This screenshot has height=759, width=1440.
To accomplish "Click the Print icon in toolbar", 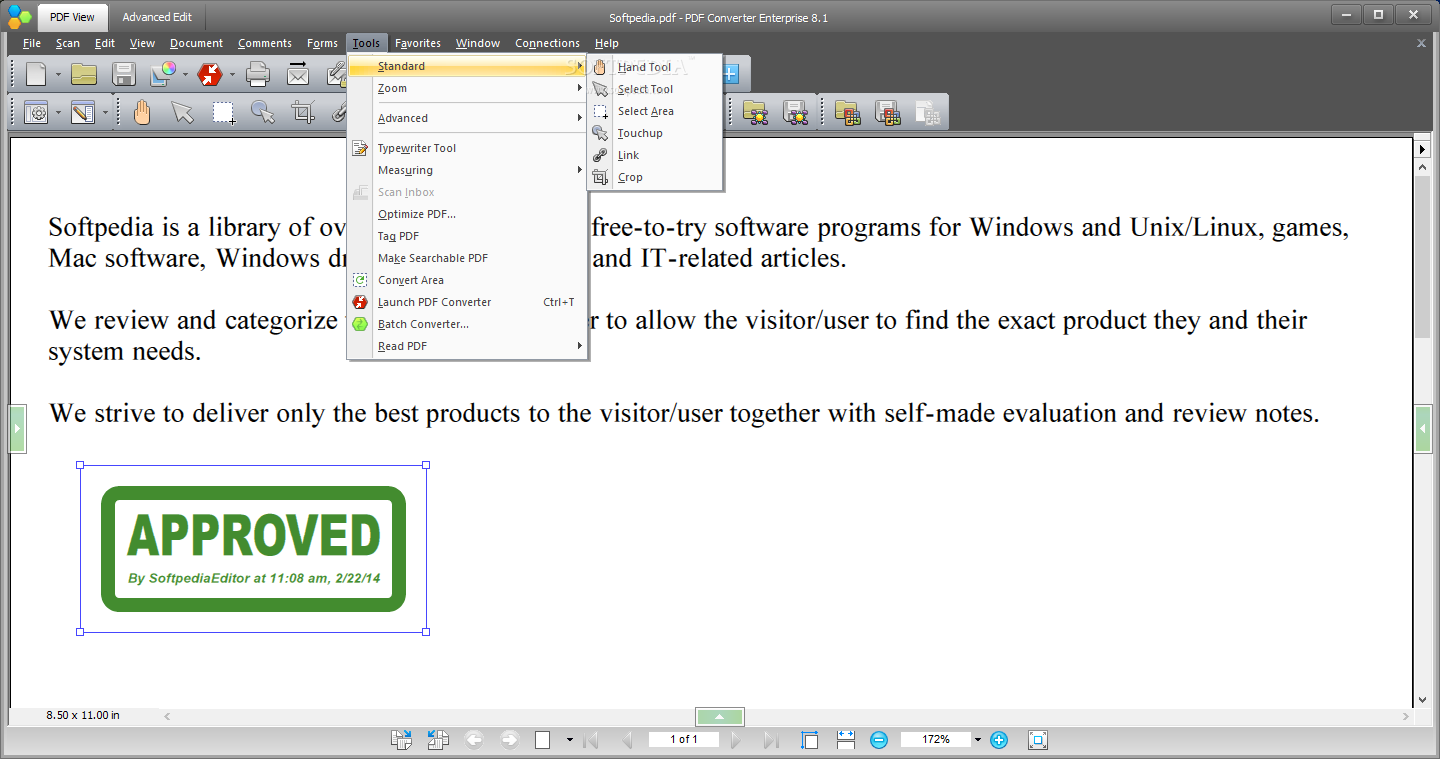I will [258, 74].
